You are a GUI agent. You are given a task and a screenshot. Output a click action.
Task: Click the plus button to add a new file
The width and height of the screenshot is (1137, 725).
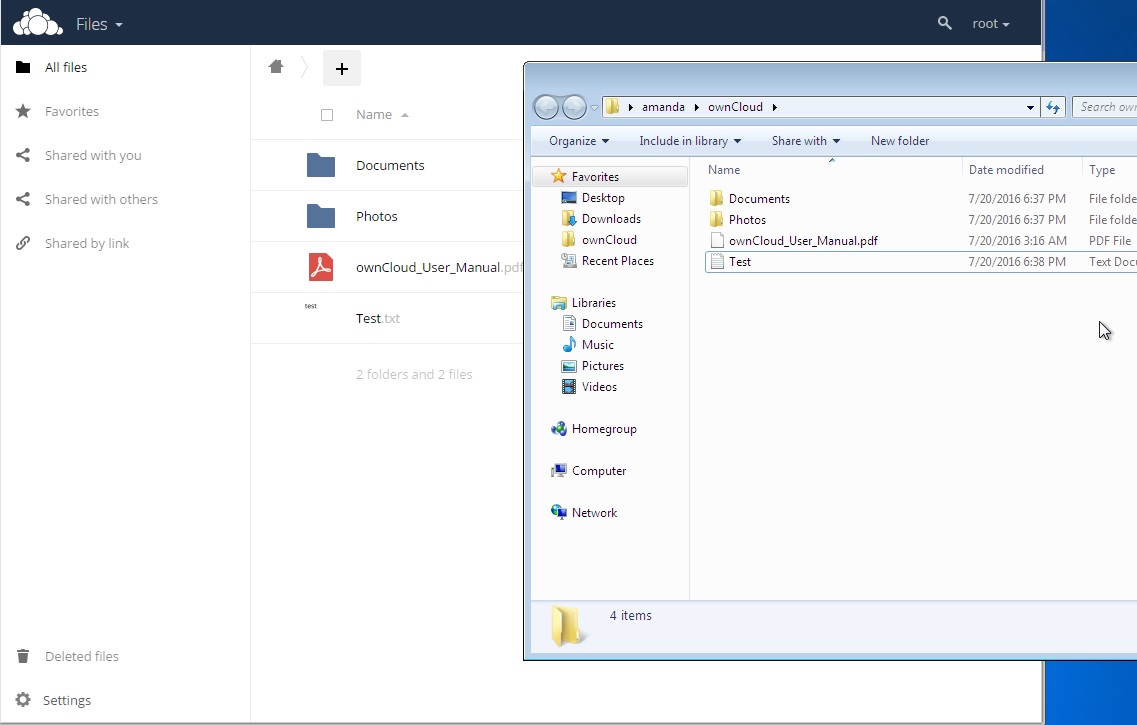pyautogui.click(x=342, y=69)
